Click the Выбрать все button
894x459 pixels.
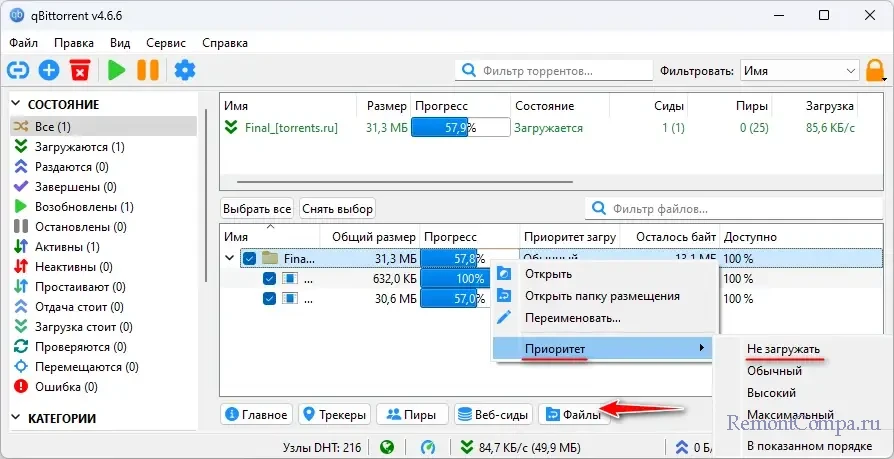tap(257, 209)
